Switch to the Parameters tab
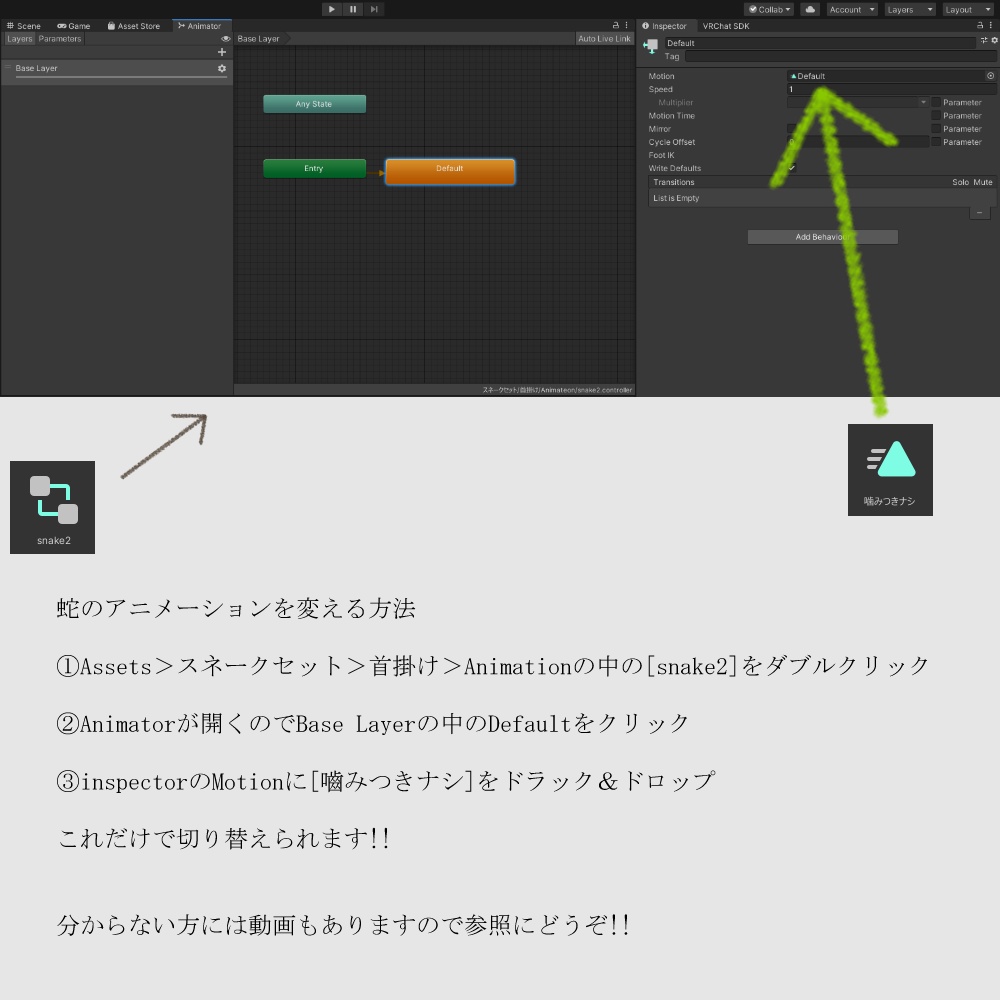1000x1000 pixels. (60, 38)
